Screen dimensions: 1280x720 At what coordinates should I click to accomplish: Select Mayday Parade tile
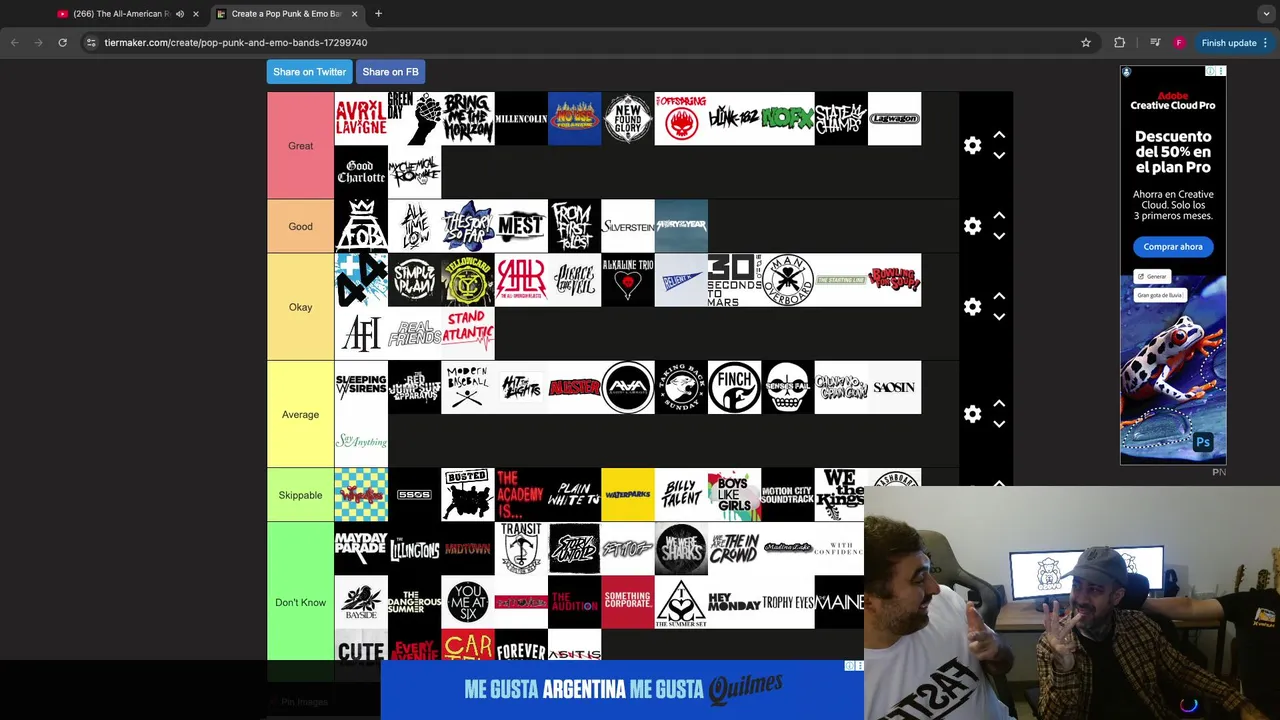[361, 548]
